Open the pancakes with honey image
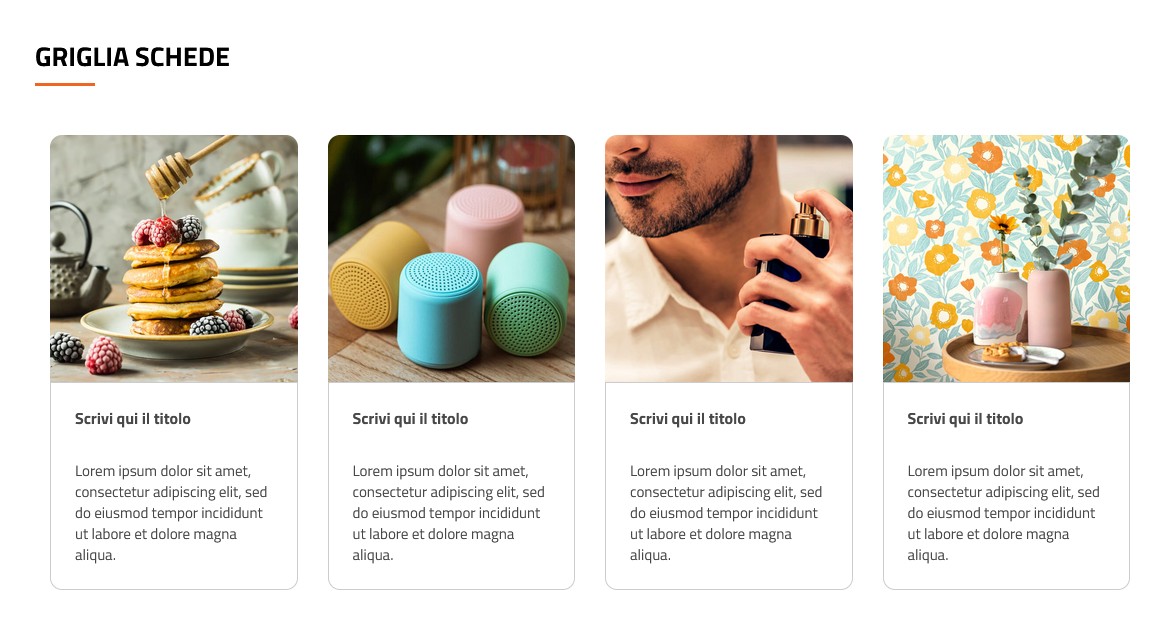Image resolution: width=1165 pixels, height=625 pixels. [174, 259]
